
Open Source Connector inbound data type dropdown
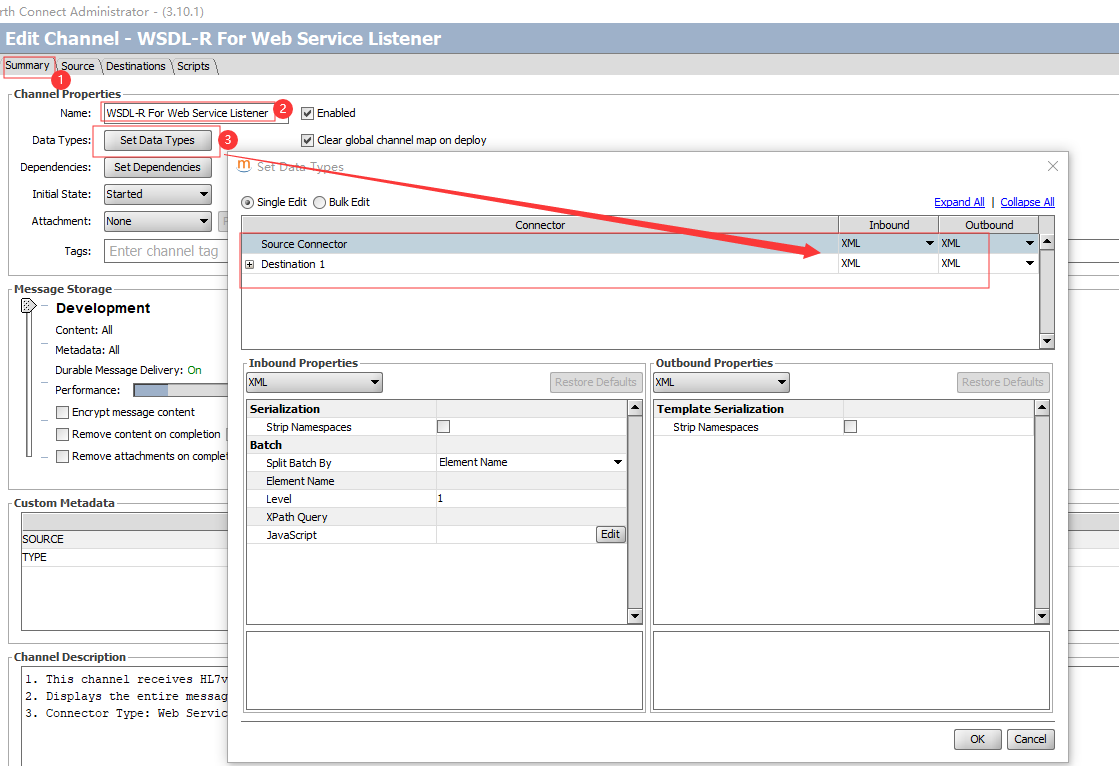tap(929, 243)
